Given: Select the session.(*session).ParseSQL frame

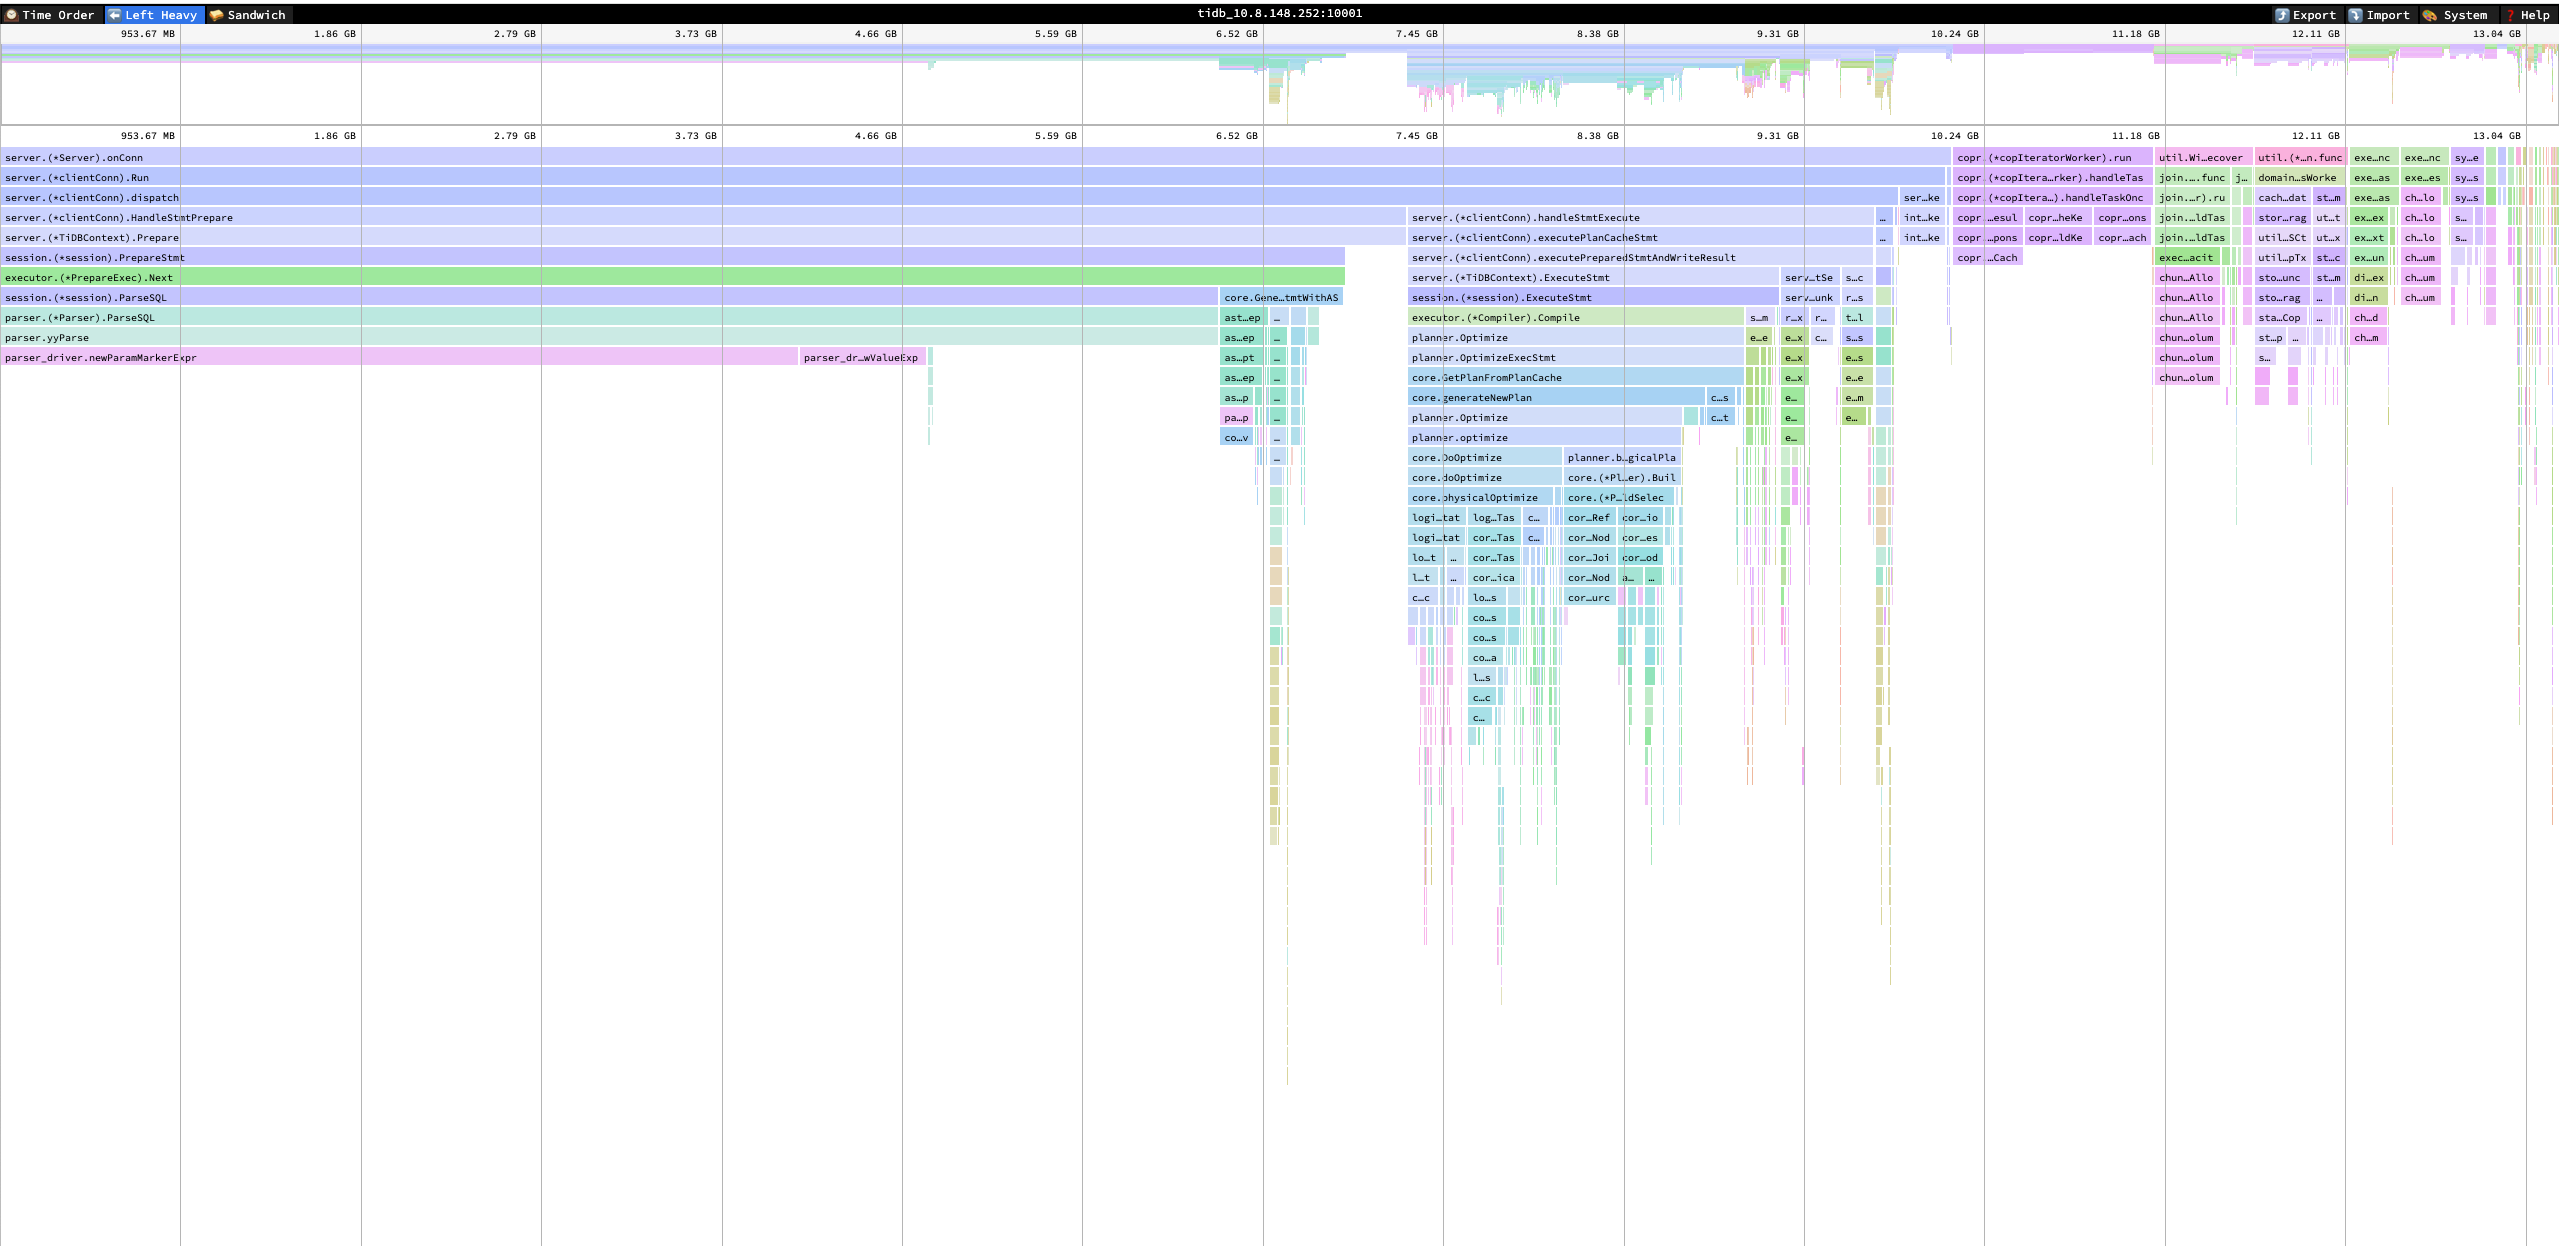Looking at the screenshot, I should coord(608,297).
